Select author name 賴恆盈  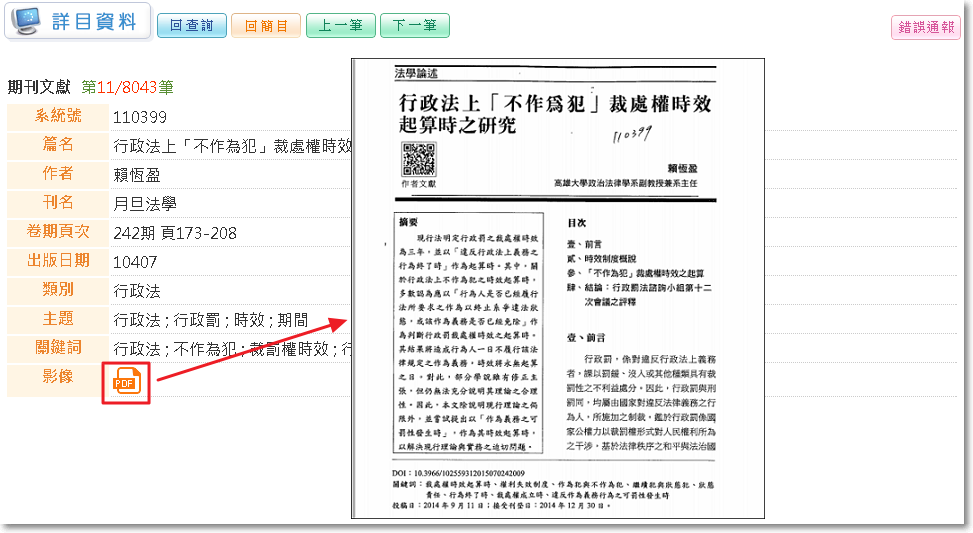click(x=135, y=175)
